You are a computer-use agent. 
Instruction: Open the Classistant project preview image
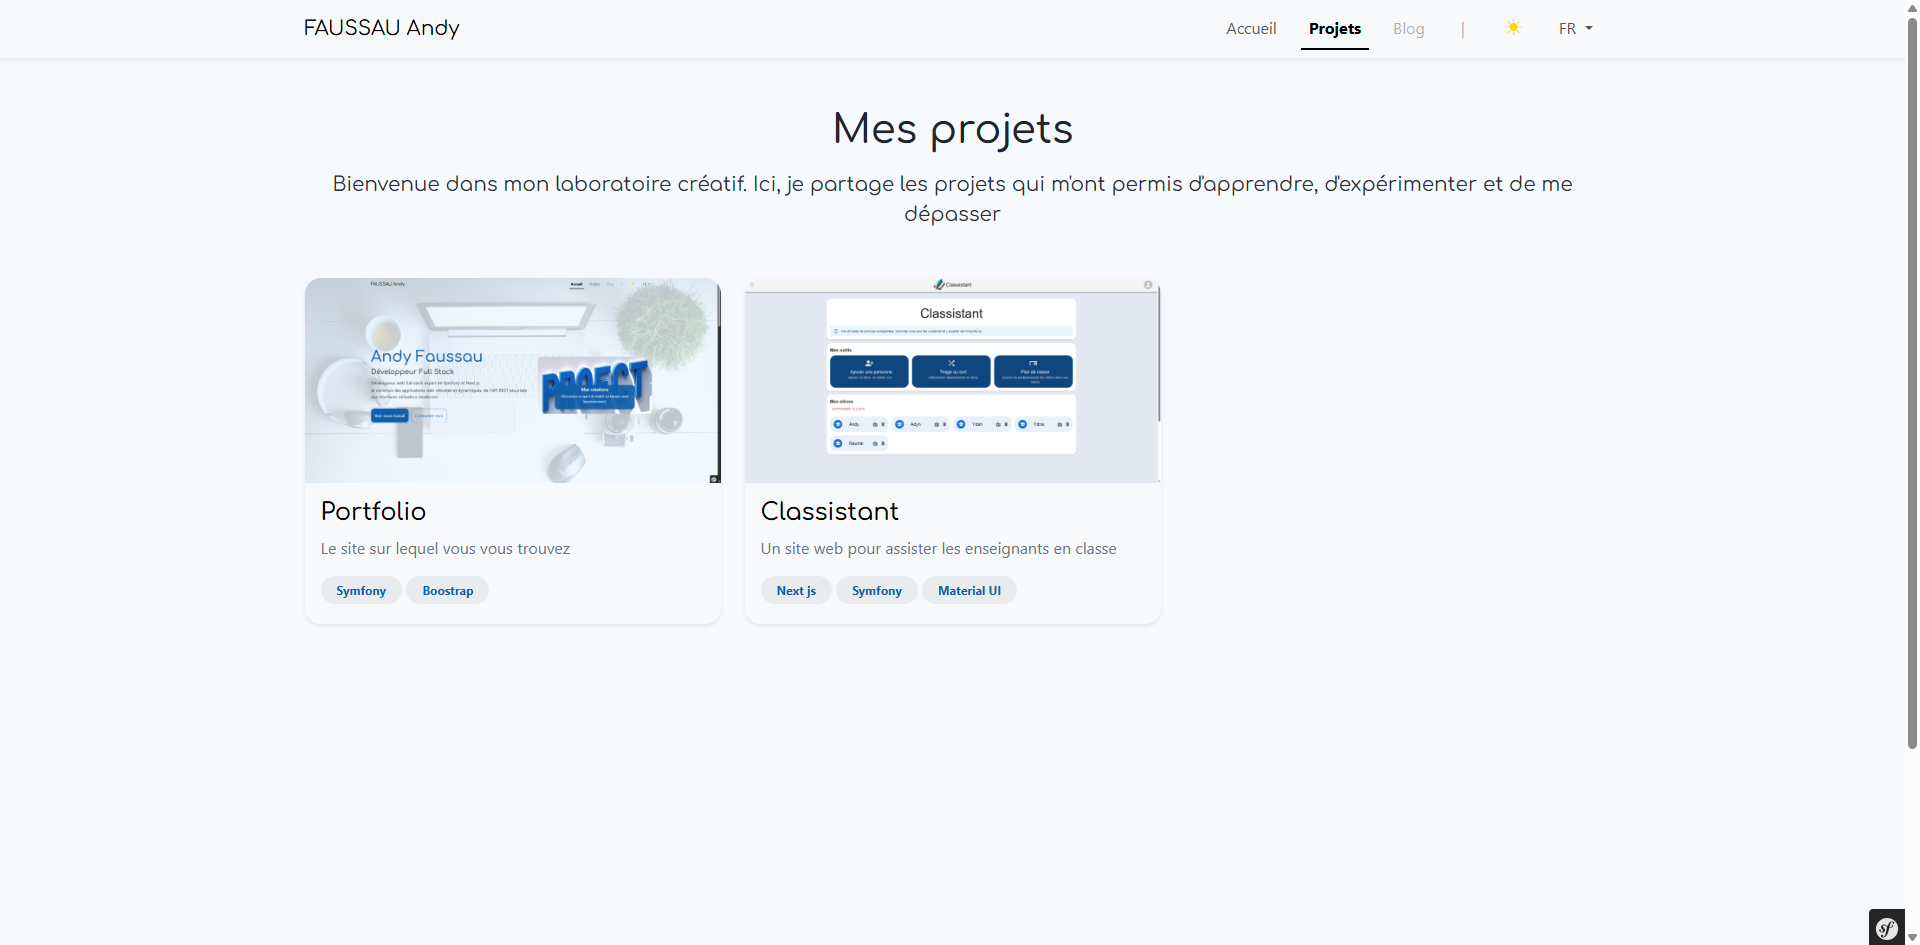click(952, 381)
